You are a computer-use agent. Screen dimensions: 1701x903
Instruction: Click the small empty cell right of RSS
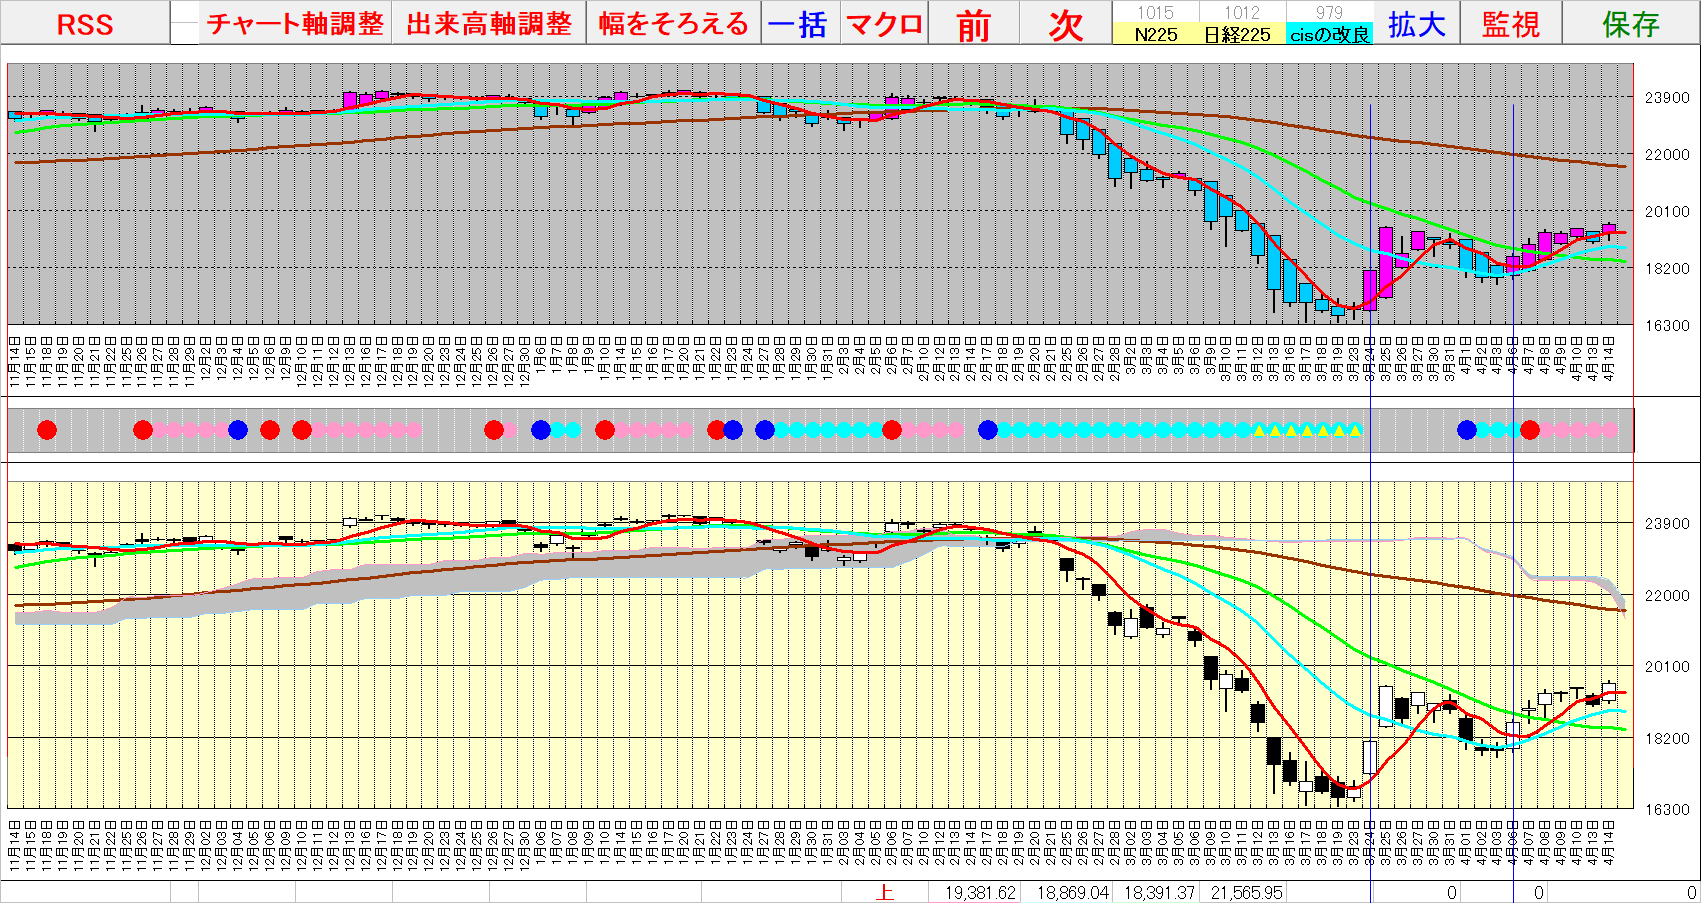click(x=184, y=24)
